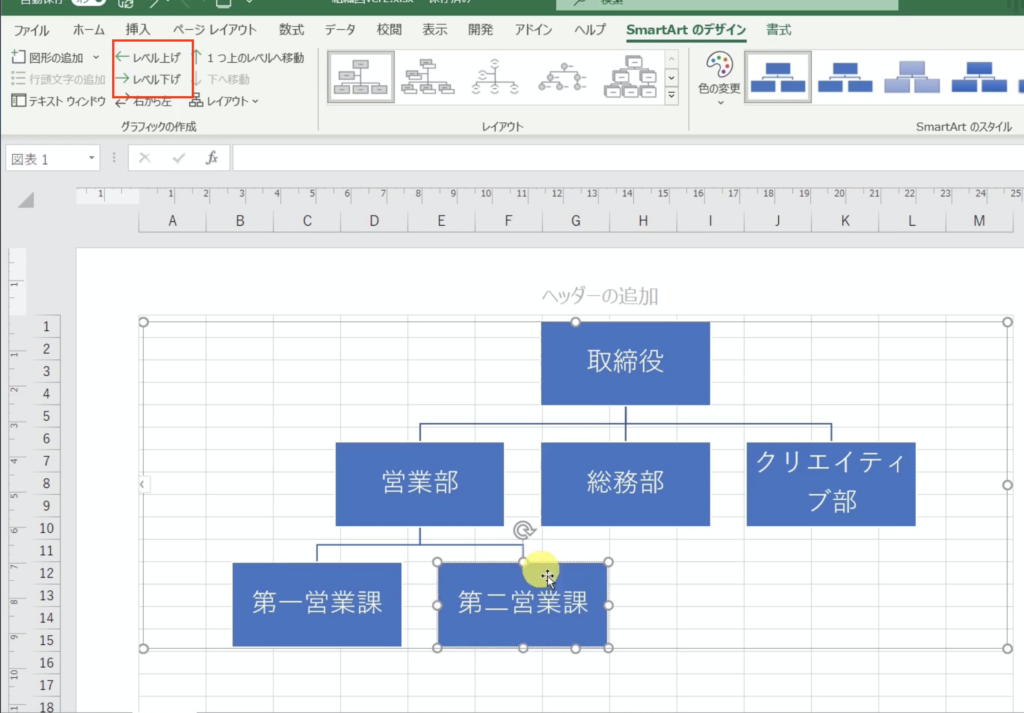Move to the next row in layouts gallery
Screen dimensions: 1024x713
[x=671, y=77]
